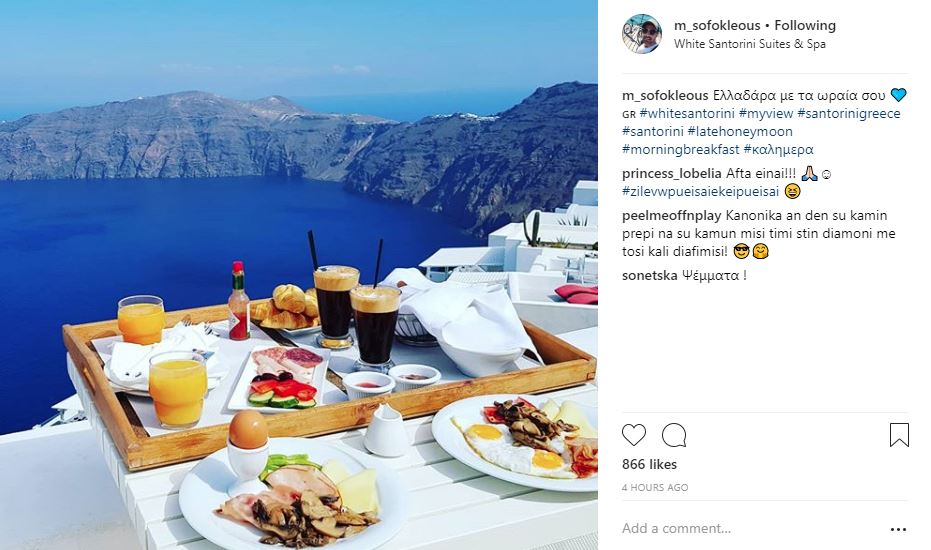This screenshot has height=550, width=931.
Task: View princess_lobelia commenter profile
Action: tap(672, 173)
